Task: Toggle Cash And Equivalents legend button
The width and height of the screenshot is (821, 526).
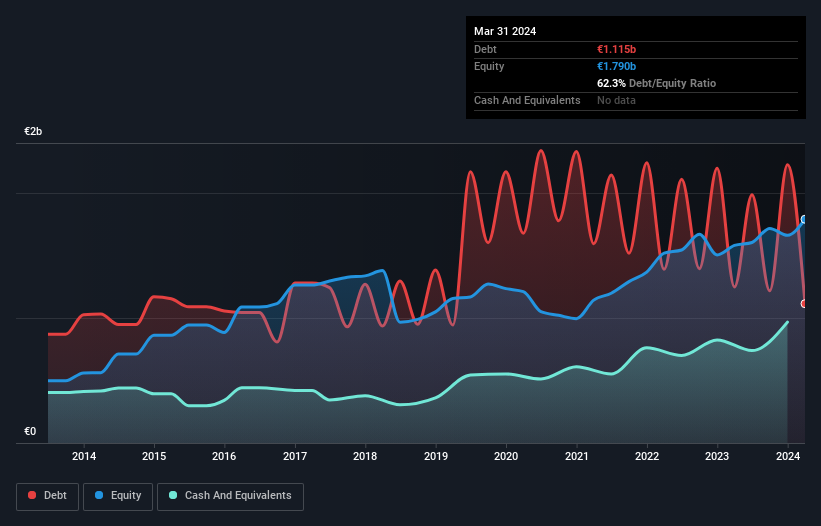Action: tap(230, 496)
